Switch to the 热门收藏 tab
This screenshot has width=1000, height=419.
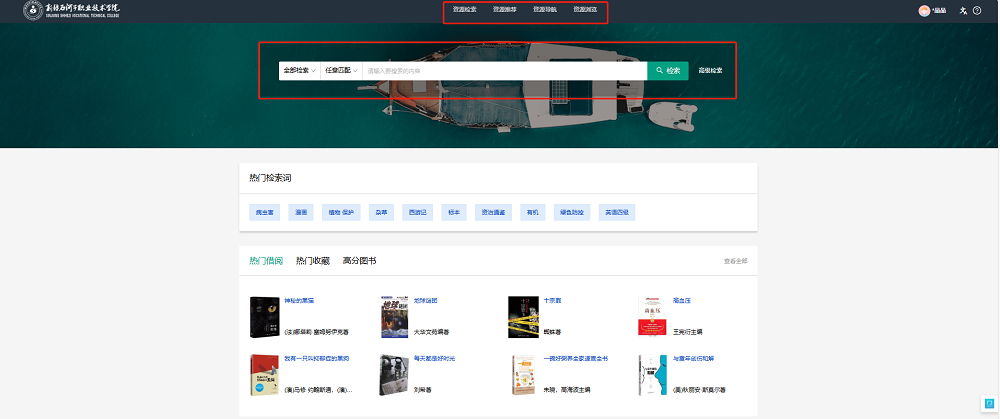coord(312,261)
